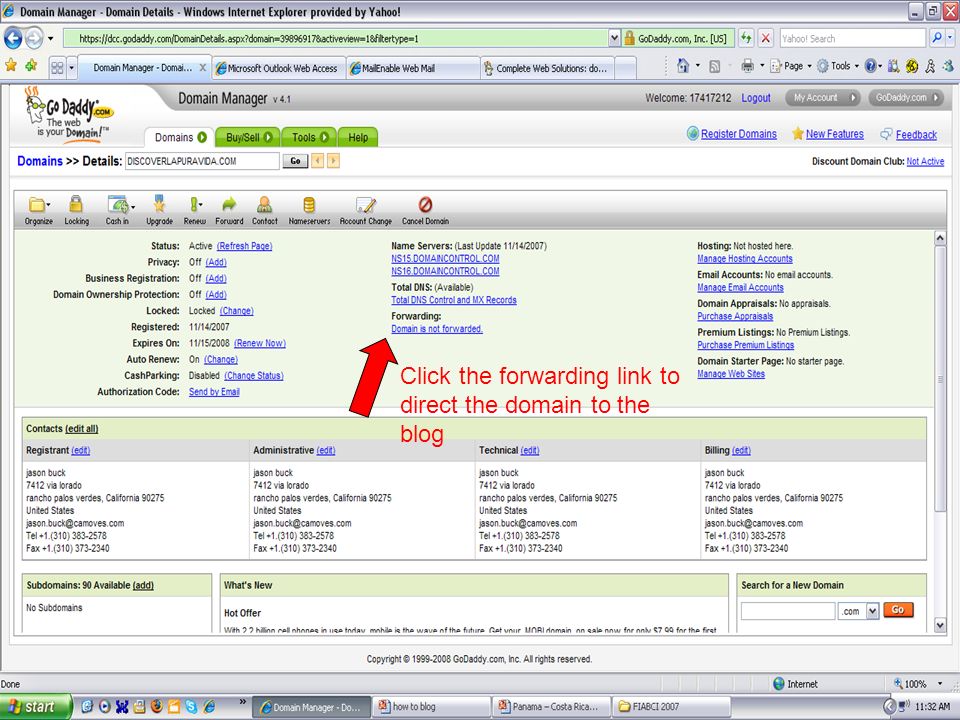Image resolution: width=960 pixels, height=720 pixels.
Task: Stop loading with the red X icon
Action: point(765,38)
